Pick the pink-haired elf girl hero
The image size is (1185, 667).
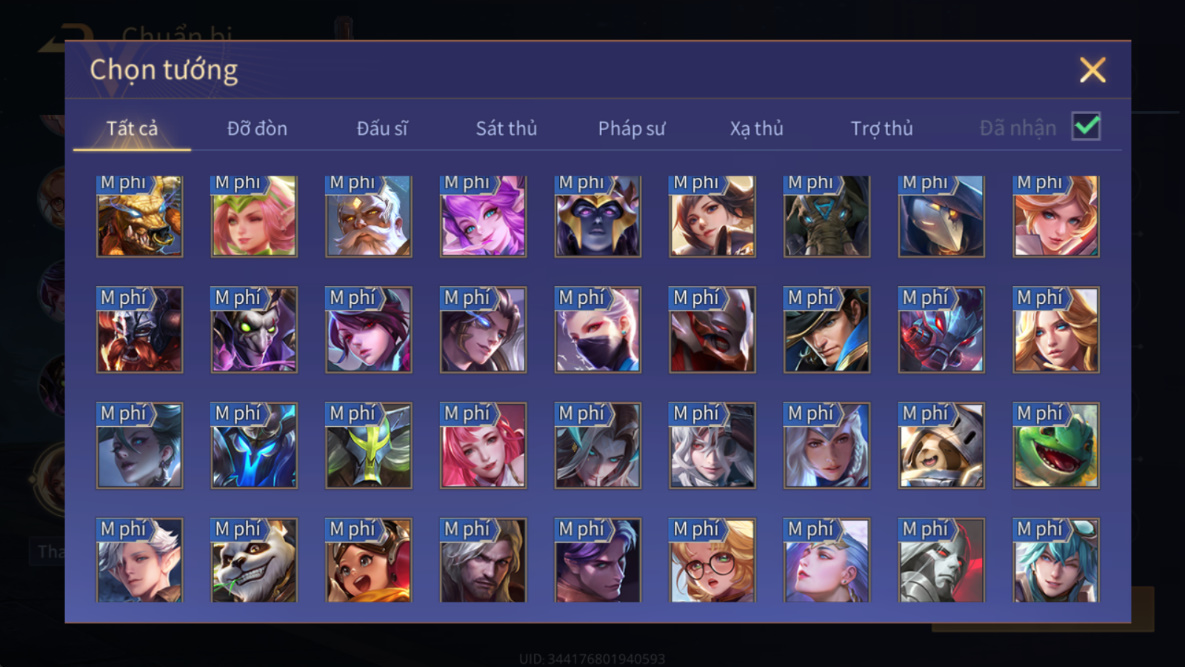(254, 216)
